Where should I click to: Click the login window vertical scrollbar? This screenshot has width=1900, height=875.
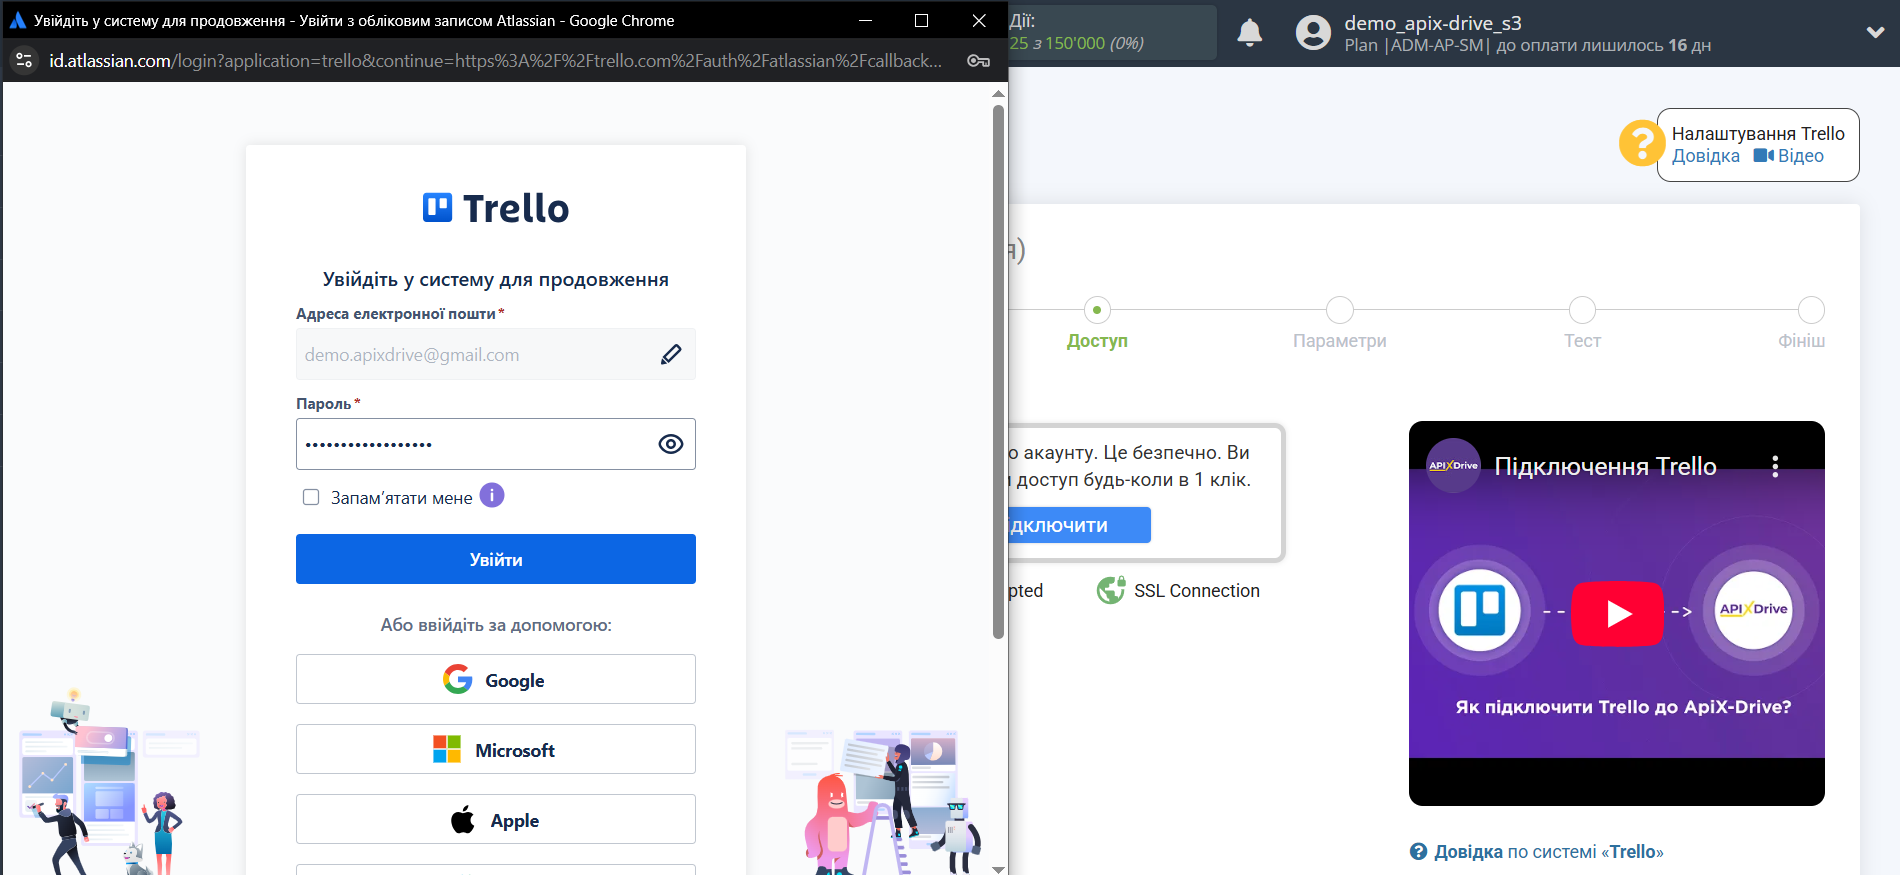click(x=998, y=370)
